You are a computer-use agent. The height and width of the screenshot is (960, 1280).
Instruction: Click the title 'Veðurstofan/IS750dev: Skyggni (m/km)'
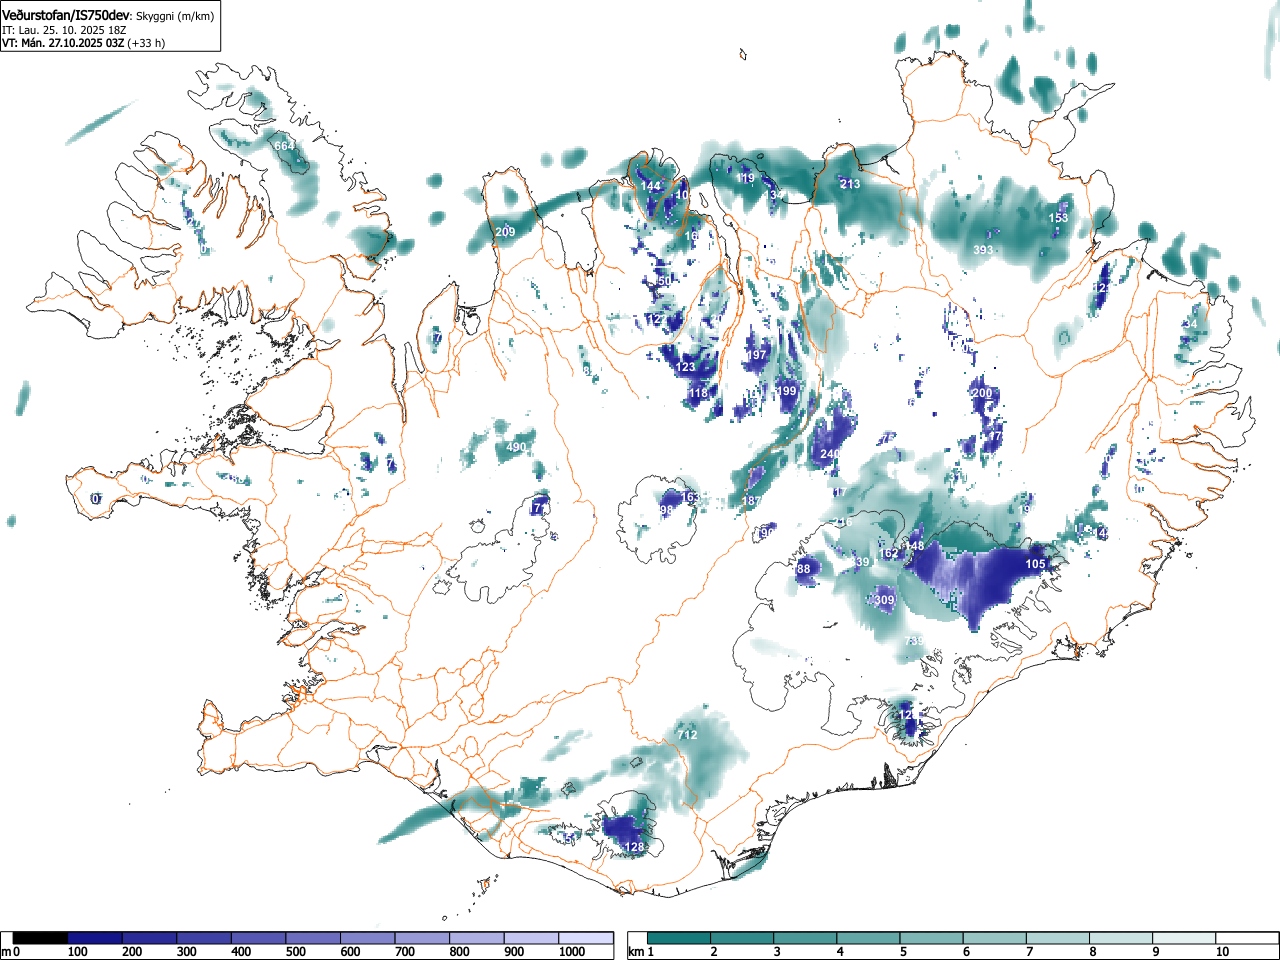(x=108, y=16)
